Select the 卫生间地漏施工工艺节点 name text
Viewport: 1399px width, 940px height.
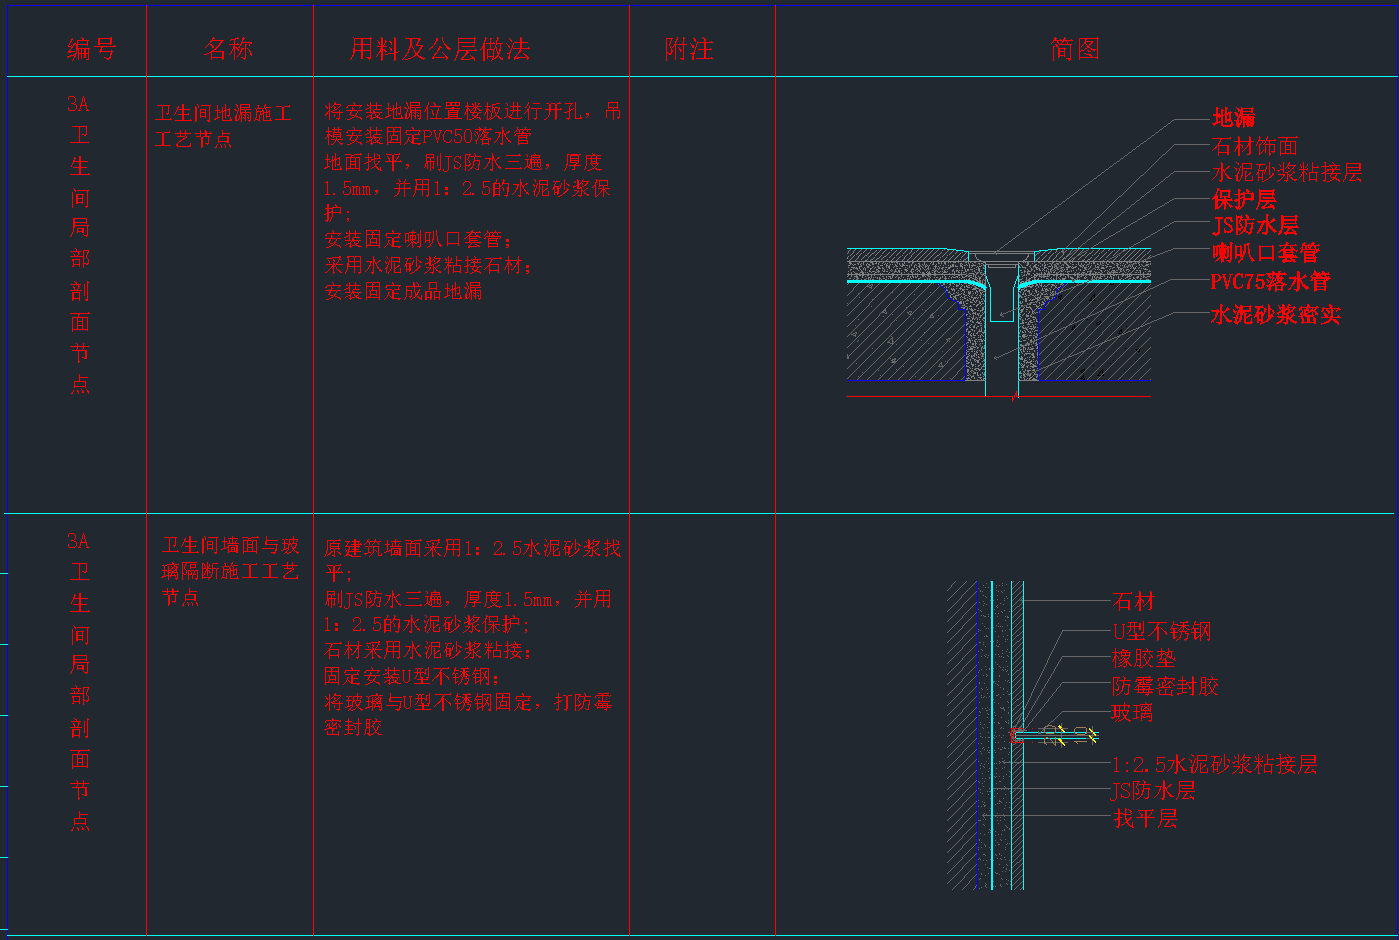[x=223, y=126]
